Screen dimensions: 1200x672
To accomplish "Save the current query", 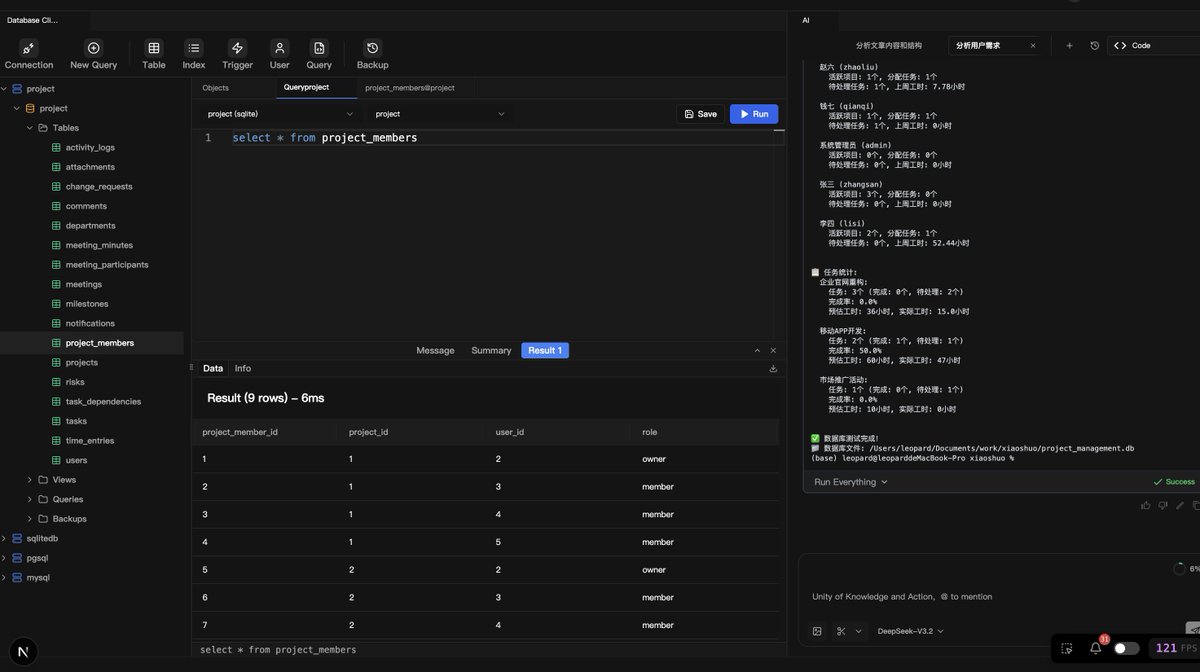I will click(700, 114).
